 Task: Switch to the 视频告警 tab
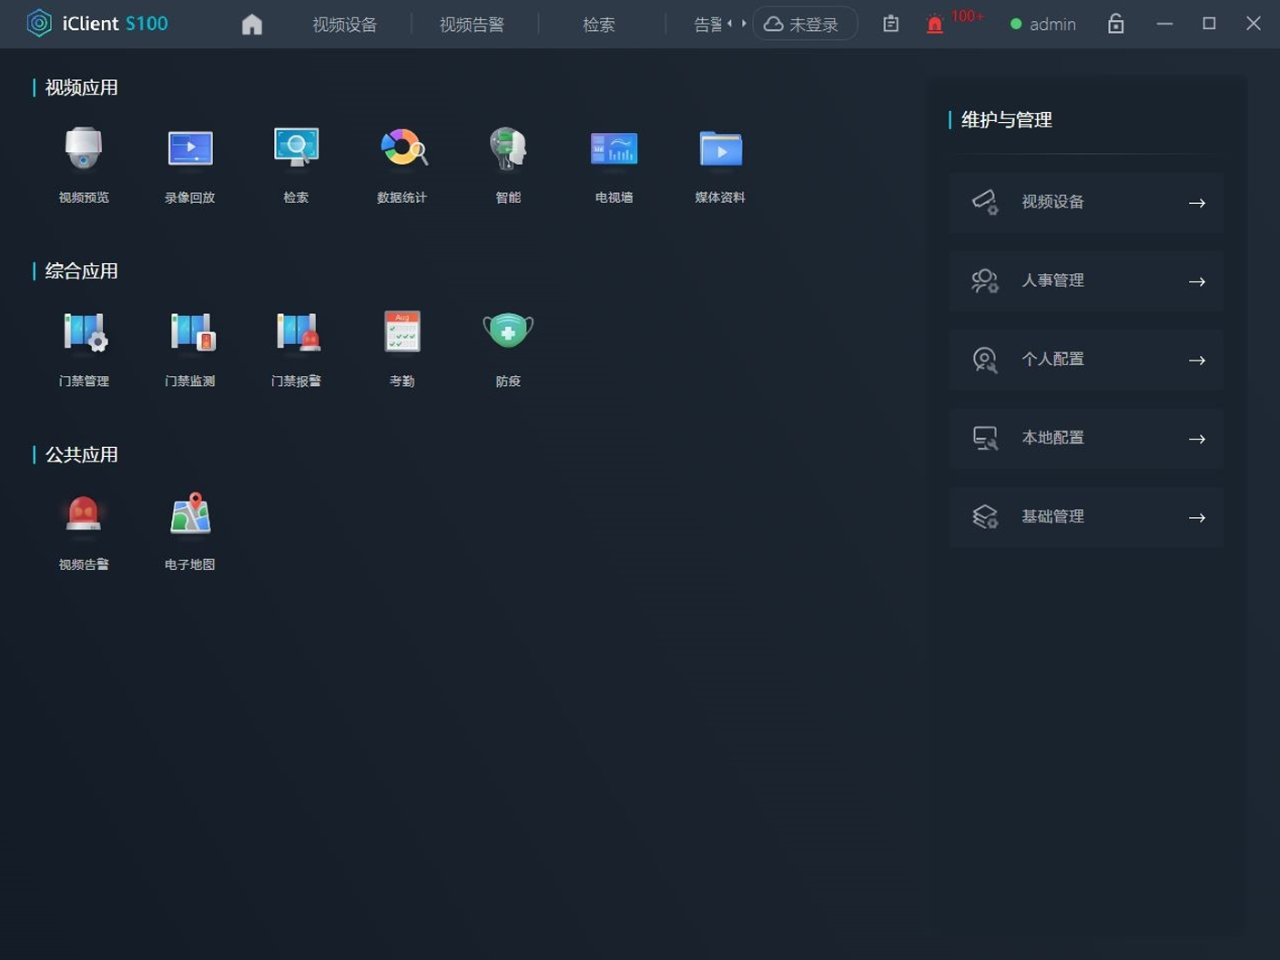pos(471,24)
